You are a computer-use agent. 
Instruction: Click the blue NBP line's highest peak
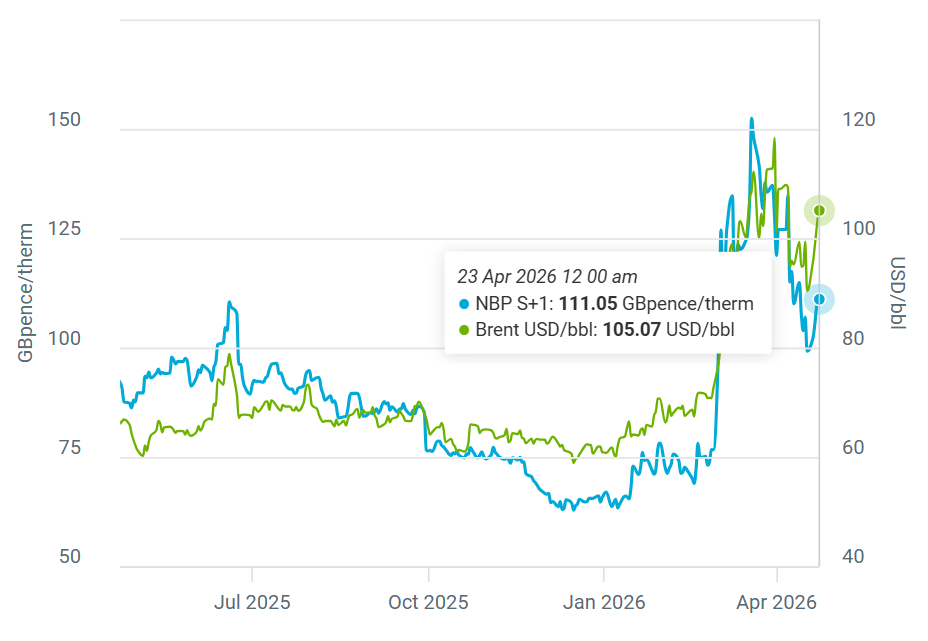751,119
